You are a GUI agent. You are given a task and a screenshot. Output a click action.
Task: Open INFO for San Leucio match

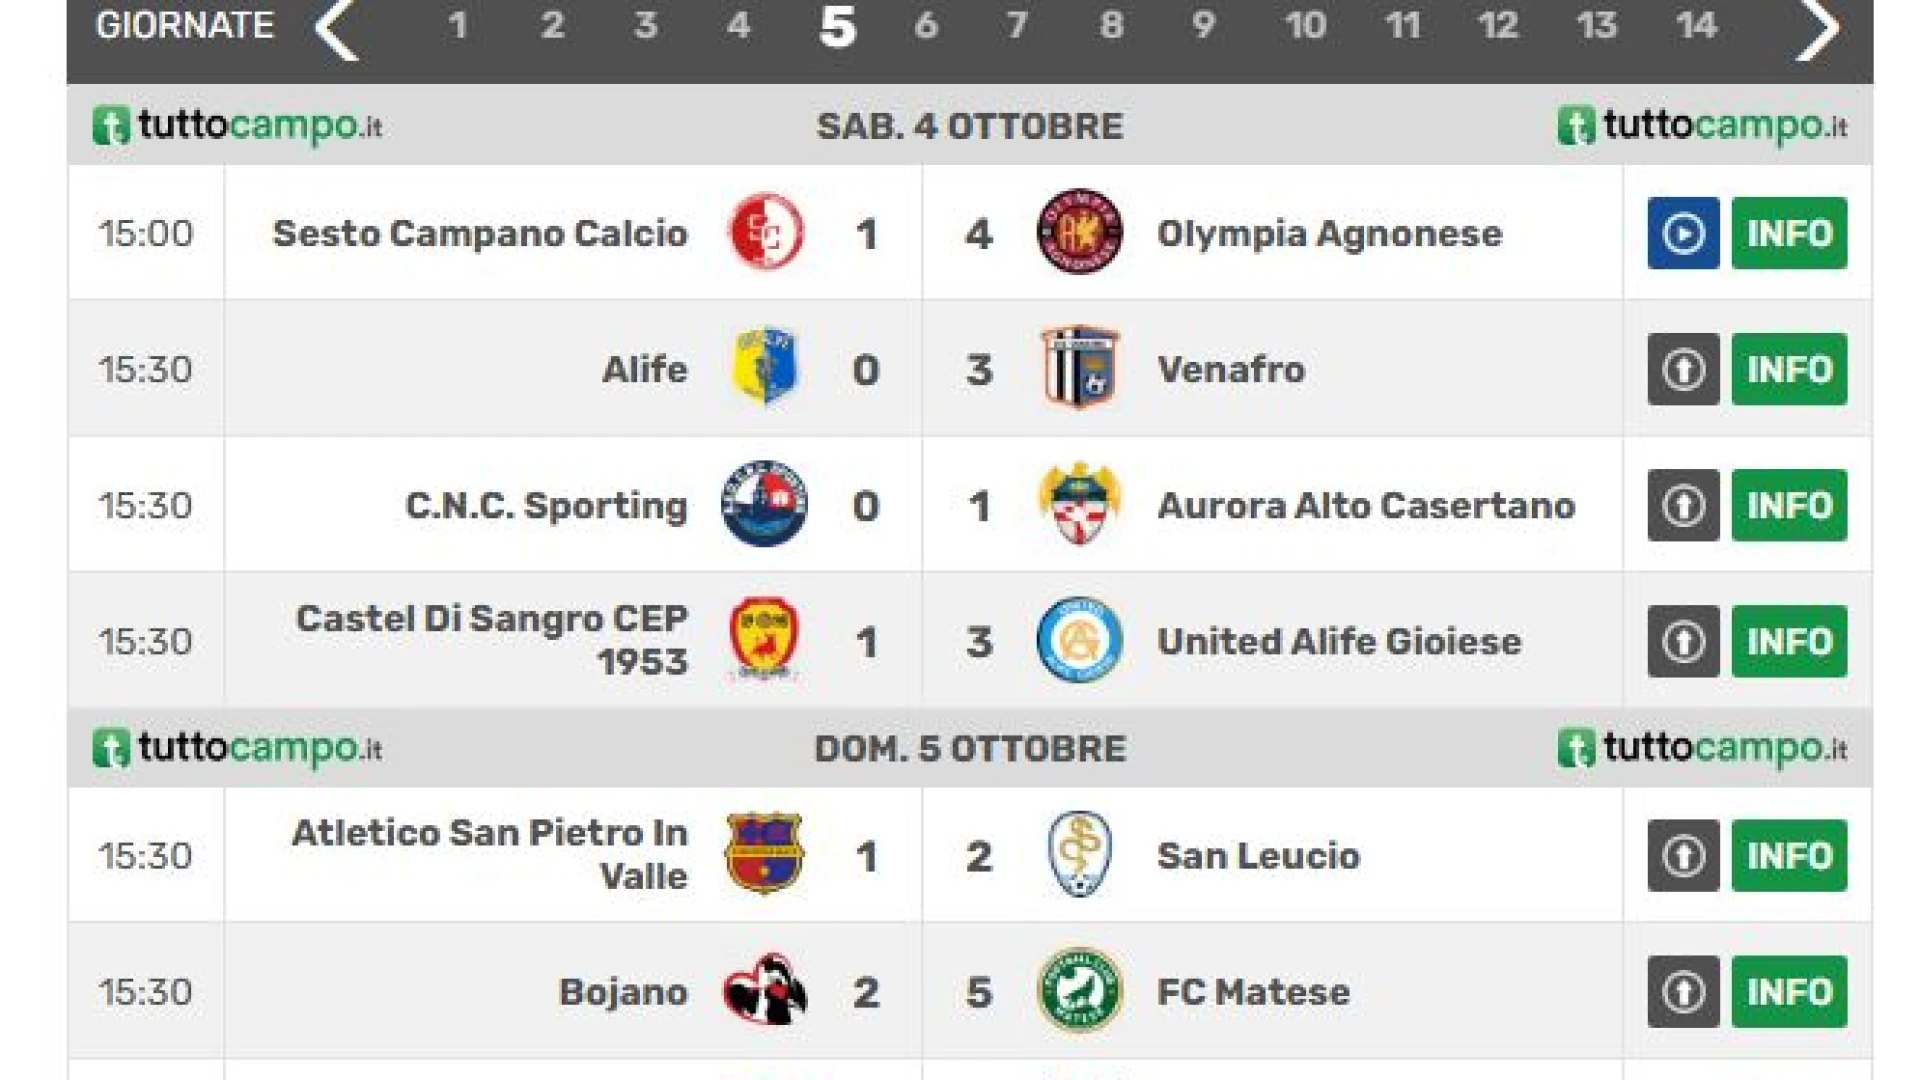1789,855
